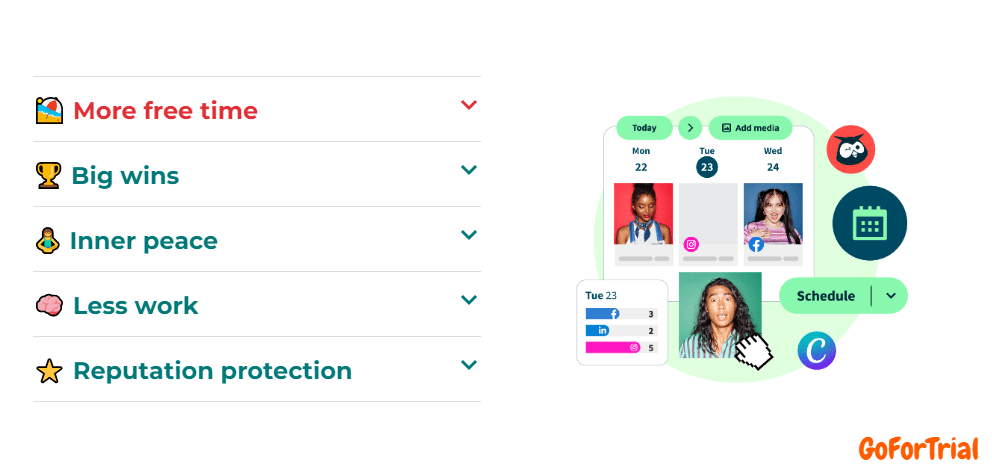Viewport: 992px width, 470px height.
Task: Select Tuesday 23 in the calendar
Action: pyautogui.click(x=707, y=167)
